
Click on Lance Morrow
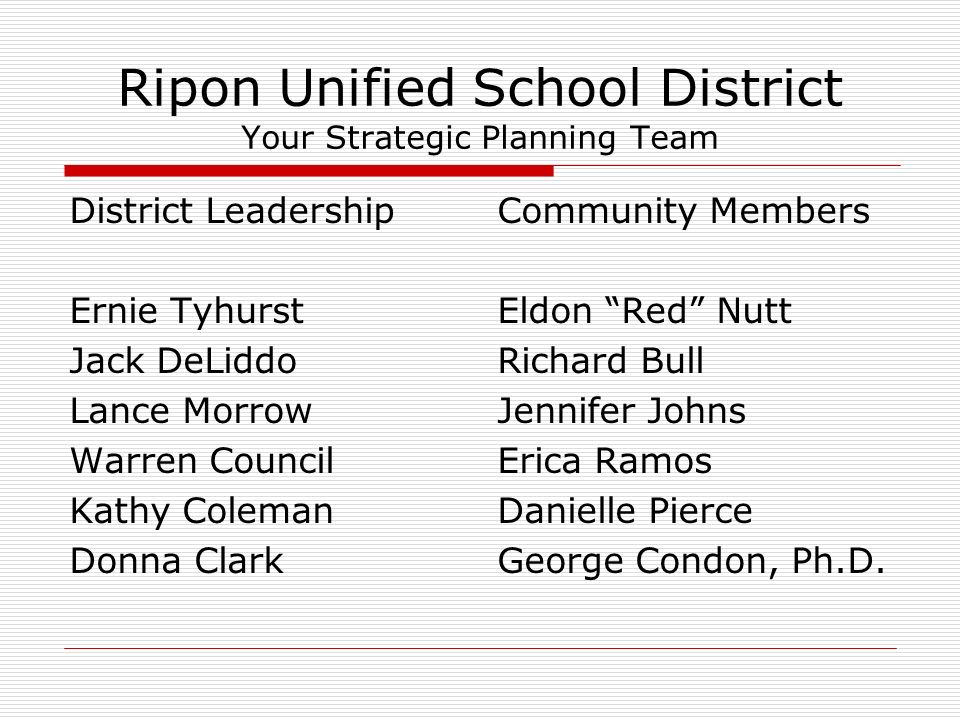tap(191, 411)
